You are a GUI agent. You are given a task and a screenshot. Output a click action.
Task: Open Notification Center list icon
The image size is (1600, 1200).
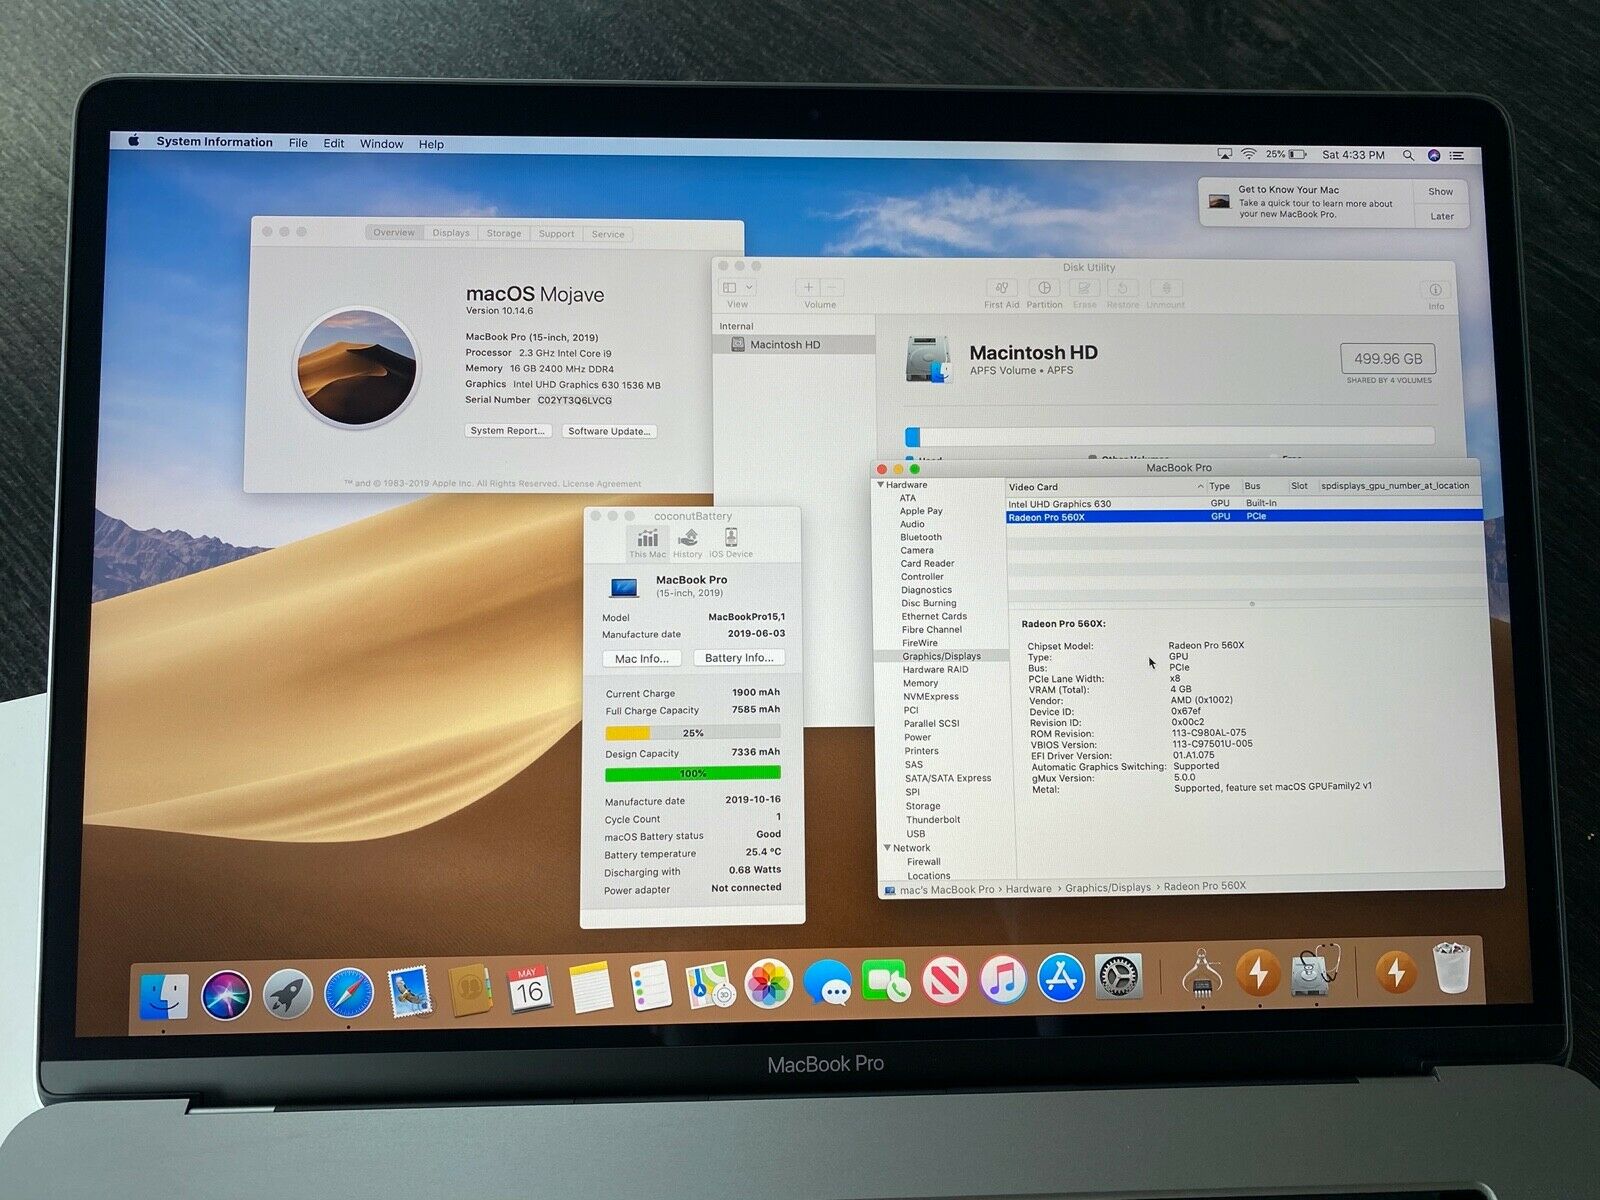(1458, 155)
